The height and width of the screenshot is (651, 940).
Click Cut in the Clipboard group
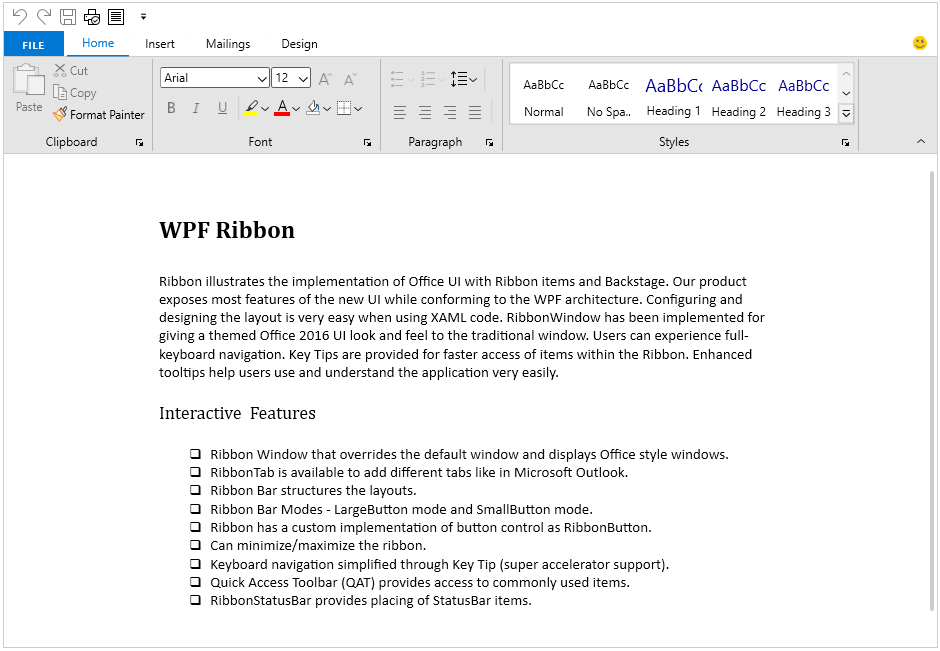click(71, 70)
